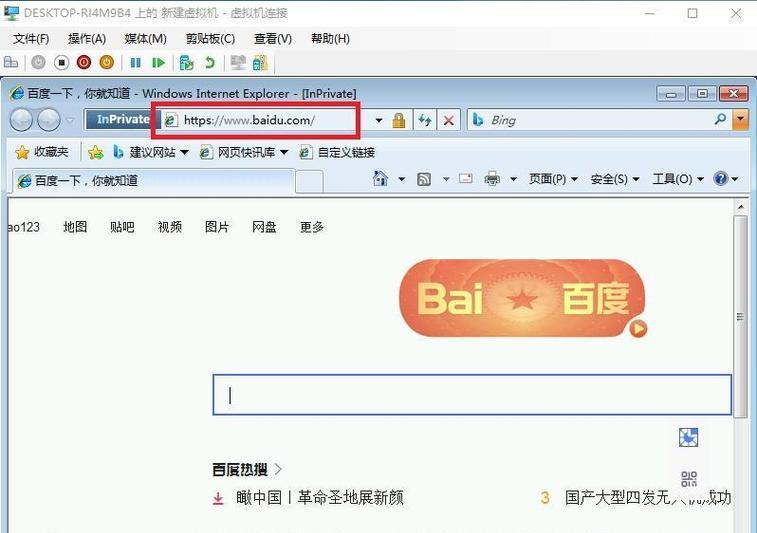
Task: Open search provider dropdown arrow
Action: point(740,120)
